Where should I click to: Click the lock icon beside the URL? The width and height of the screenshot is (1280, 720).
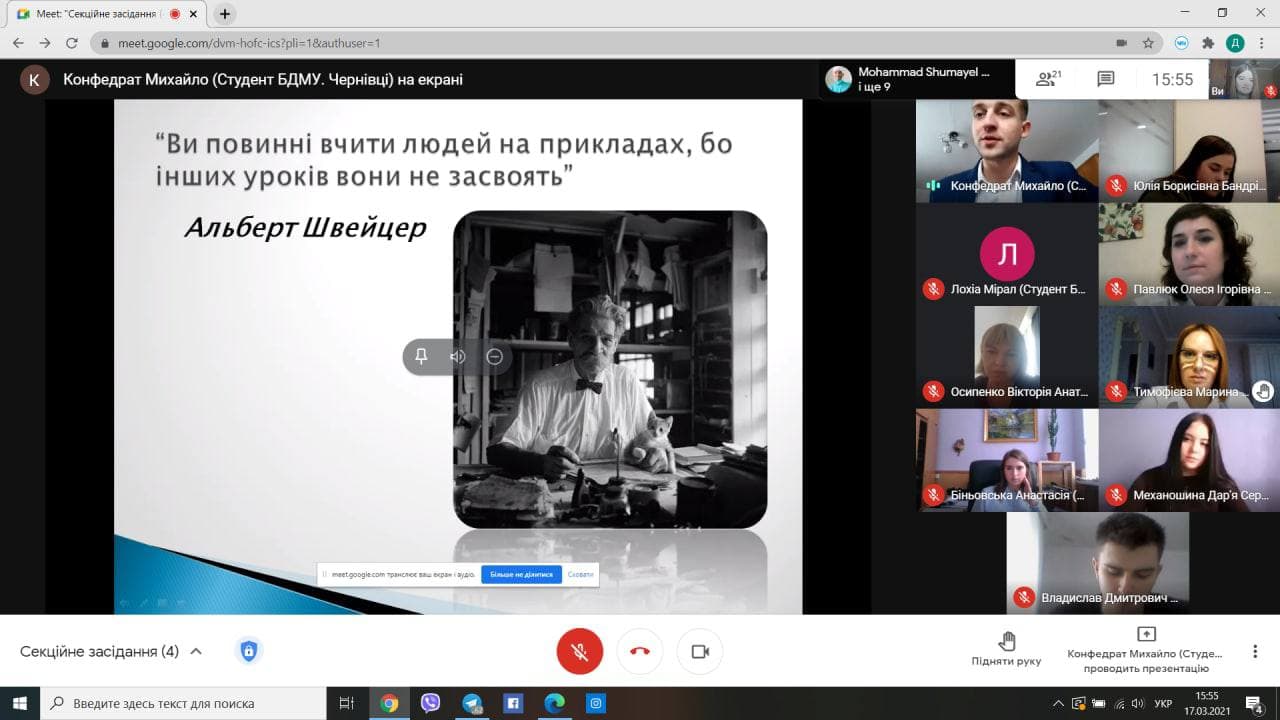tap(104, 43)
